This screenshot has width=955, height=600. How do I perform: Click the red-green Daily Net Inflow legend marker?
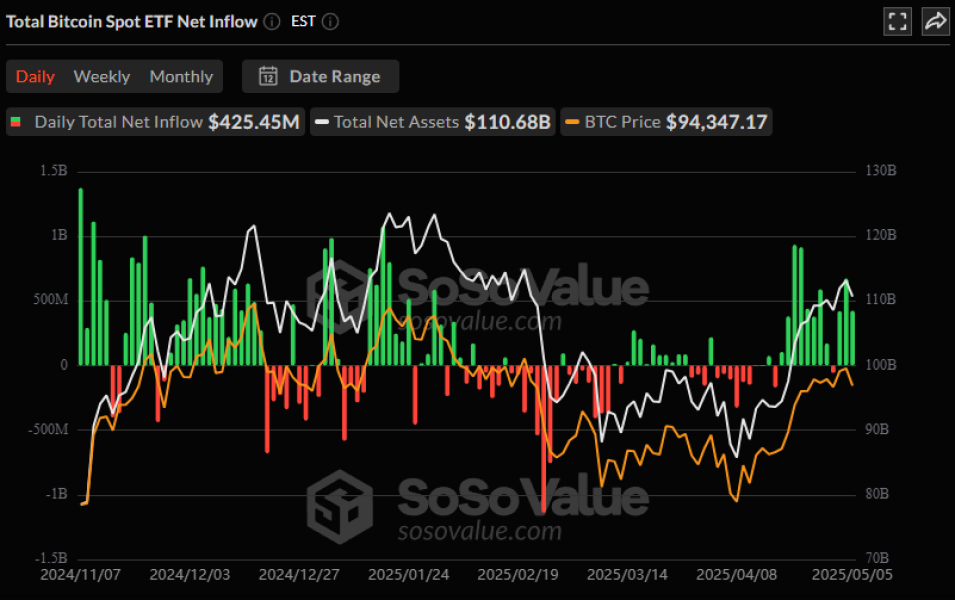click(x=16, y=122)
